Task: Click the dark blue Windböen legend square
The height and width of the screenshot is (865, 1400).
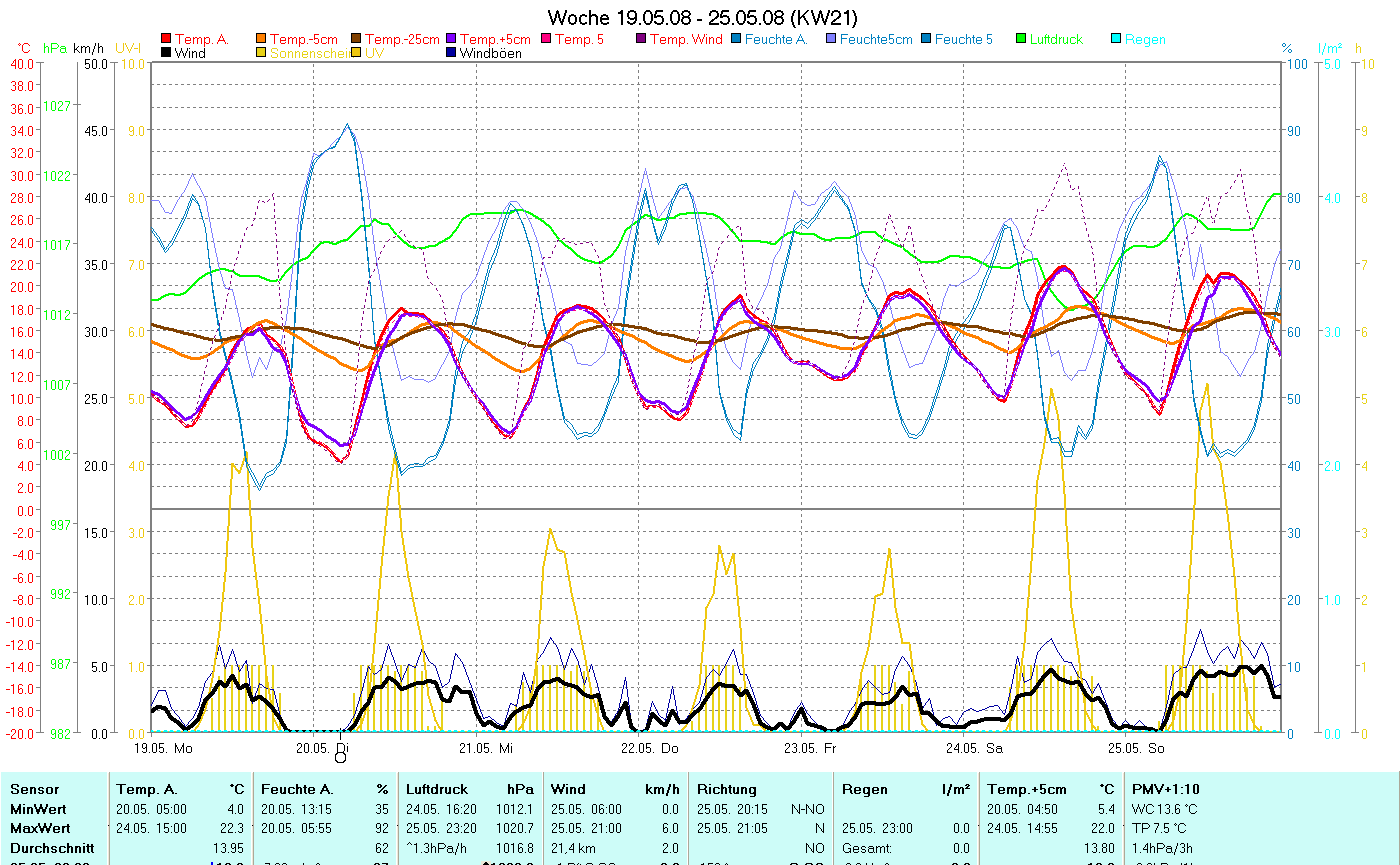Action: (x=451, y=53)
